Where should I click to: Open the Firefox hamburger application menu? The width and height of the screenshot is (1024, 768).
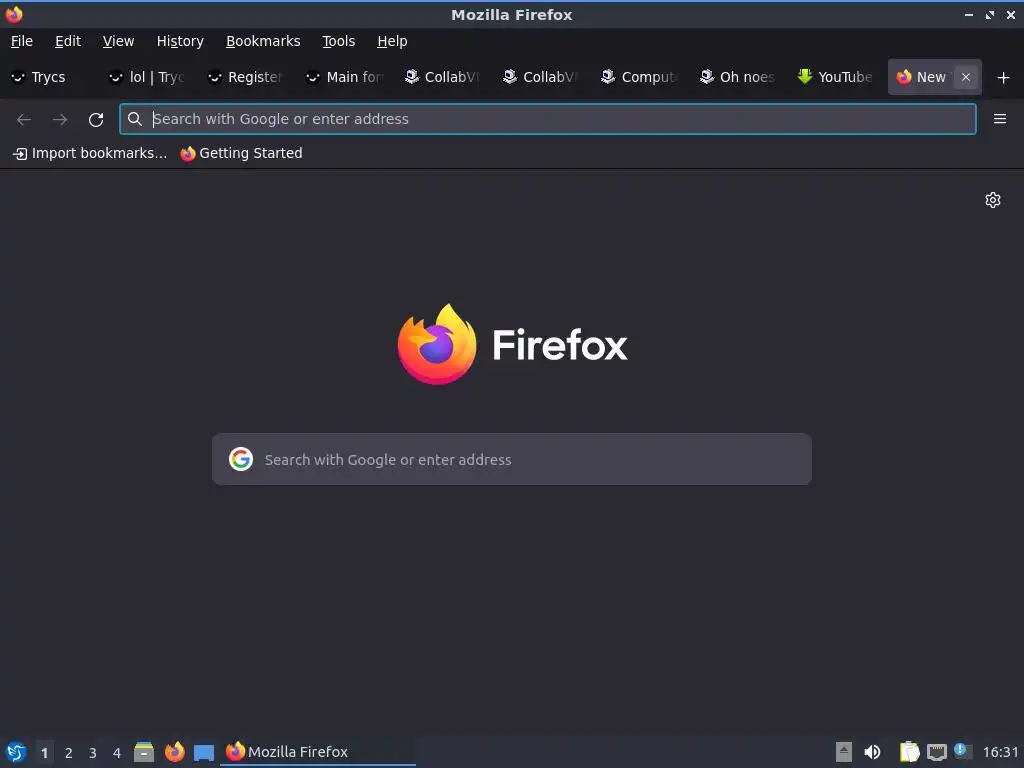[x=1000, y=119]
